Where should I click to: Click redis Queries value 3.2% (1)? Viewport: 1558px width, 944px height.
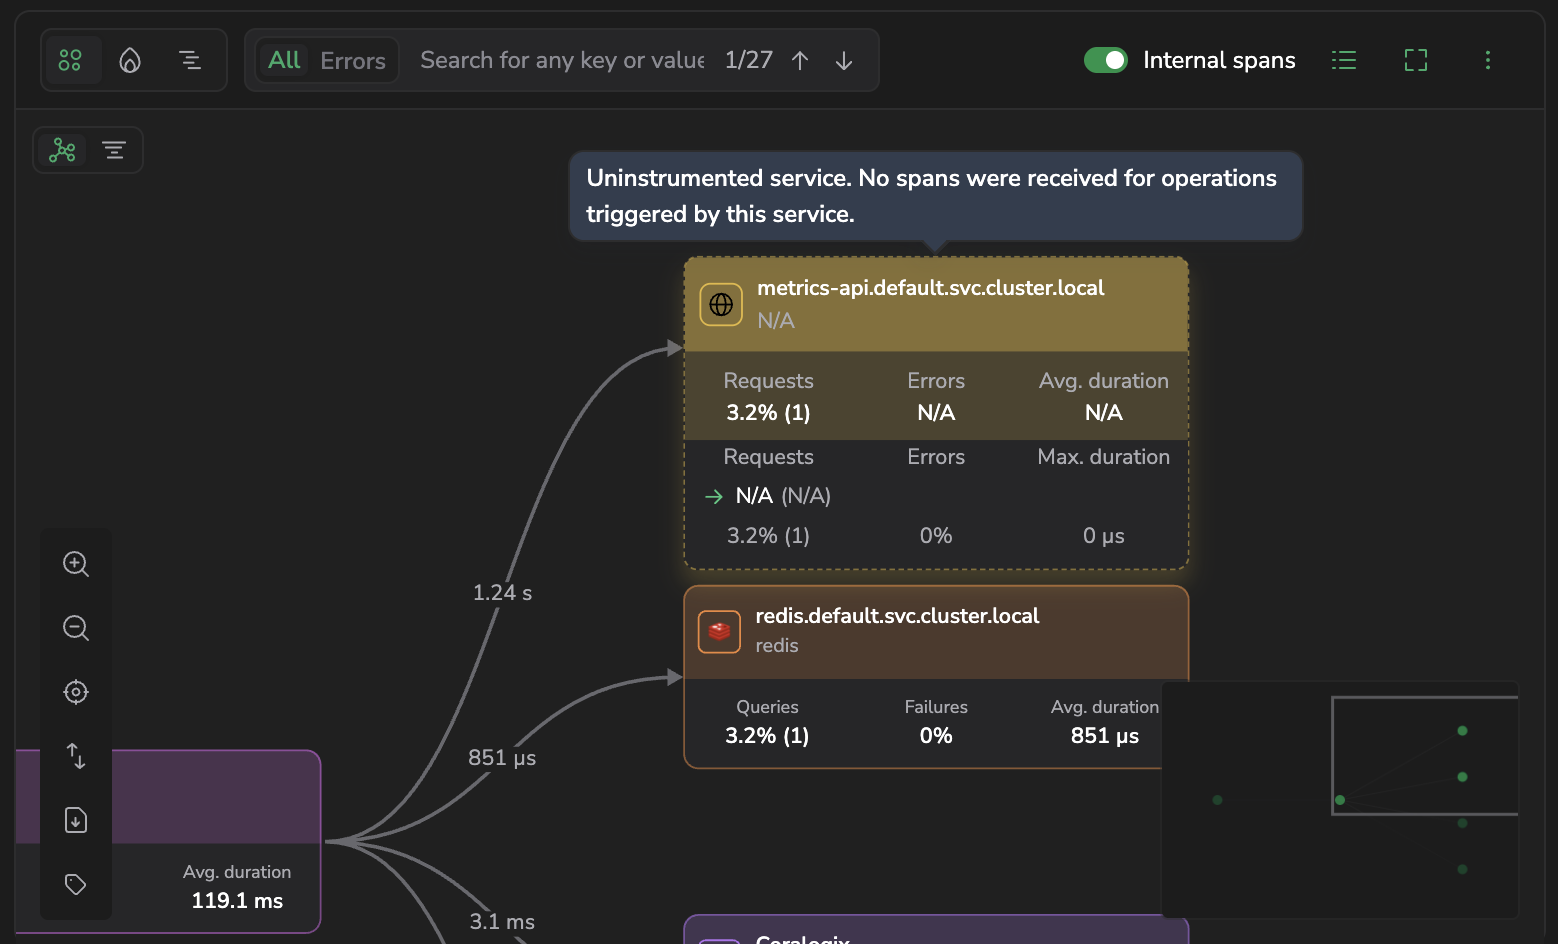tap(767, 736)
